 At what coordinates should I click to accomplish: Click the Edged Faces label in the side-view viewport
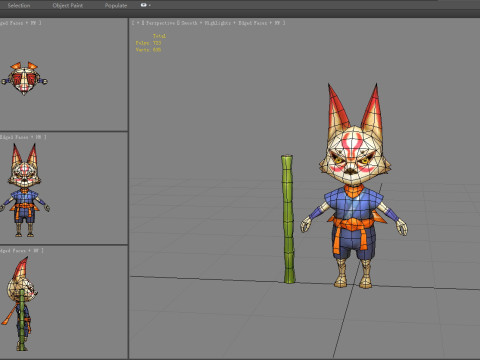pyautogui.click(x=13, y=250)
